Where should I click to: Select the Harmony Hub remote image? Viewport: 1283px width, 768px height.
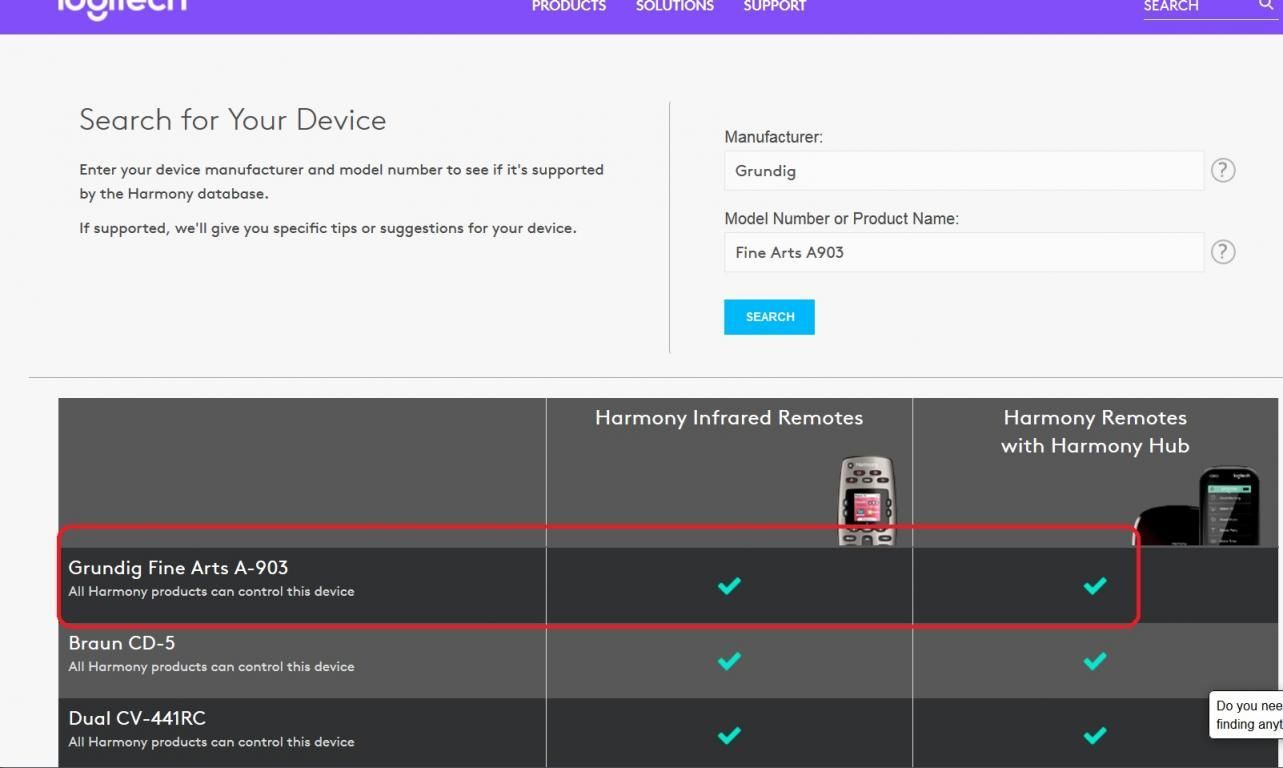click(1196, 507)
